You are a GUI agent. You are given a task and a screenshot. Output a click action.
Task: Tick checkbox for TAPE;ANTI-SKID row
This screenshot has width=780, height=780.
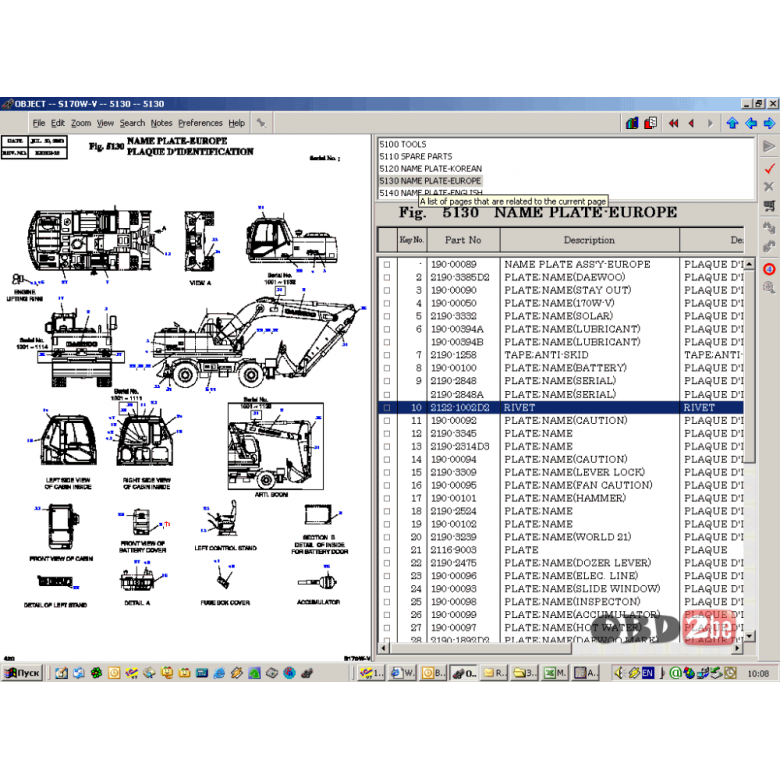click(x=387, y=355)
